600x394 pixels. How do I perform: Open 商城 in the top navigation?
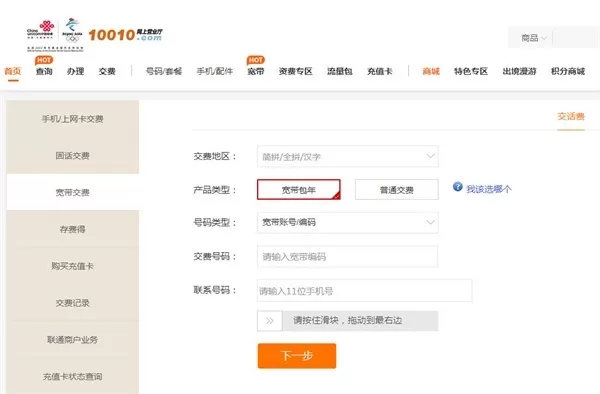(431, 71)
